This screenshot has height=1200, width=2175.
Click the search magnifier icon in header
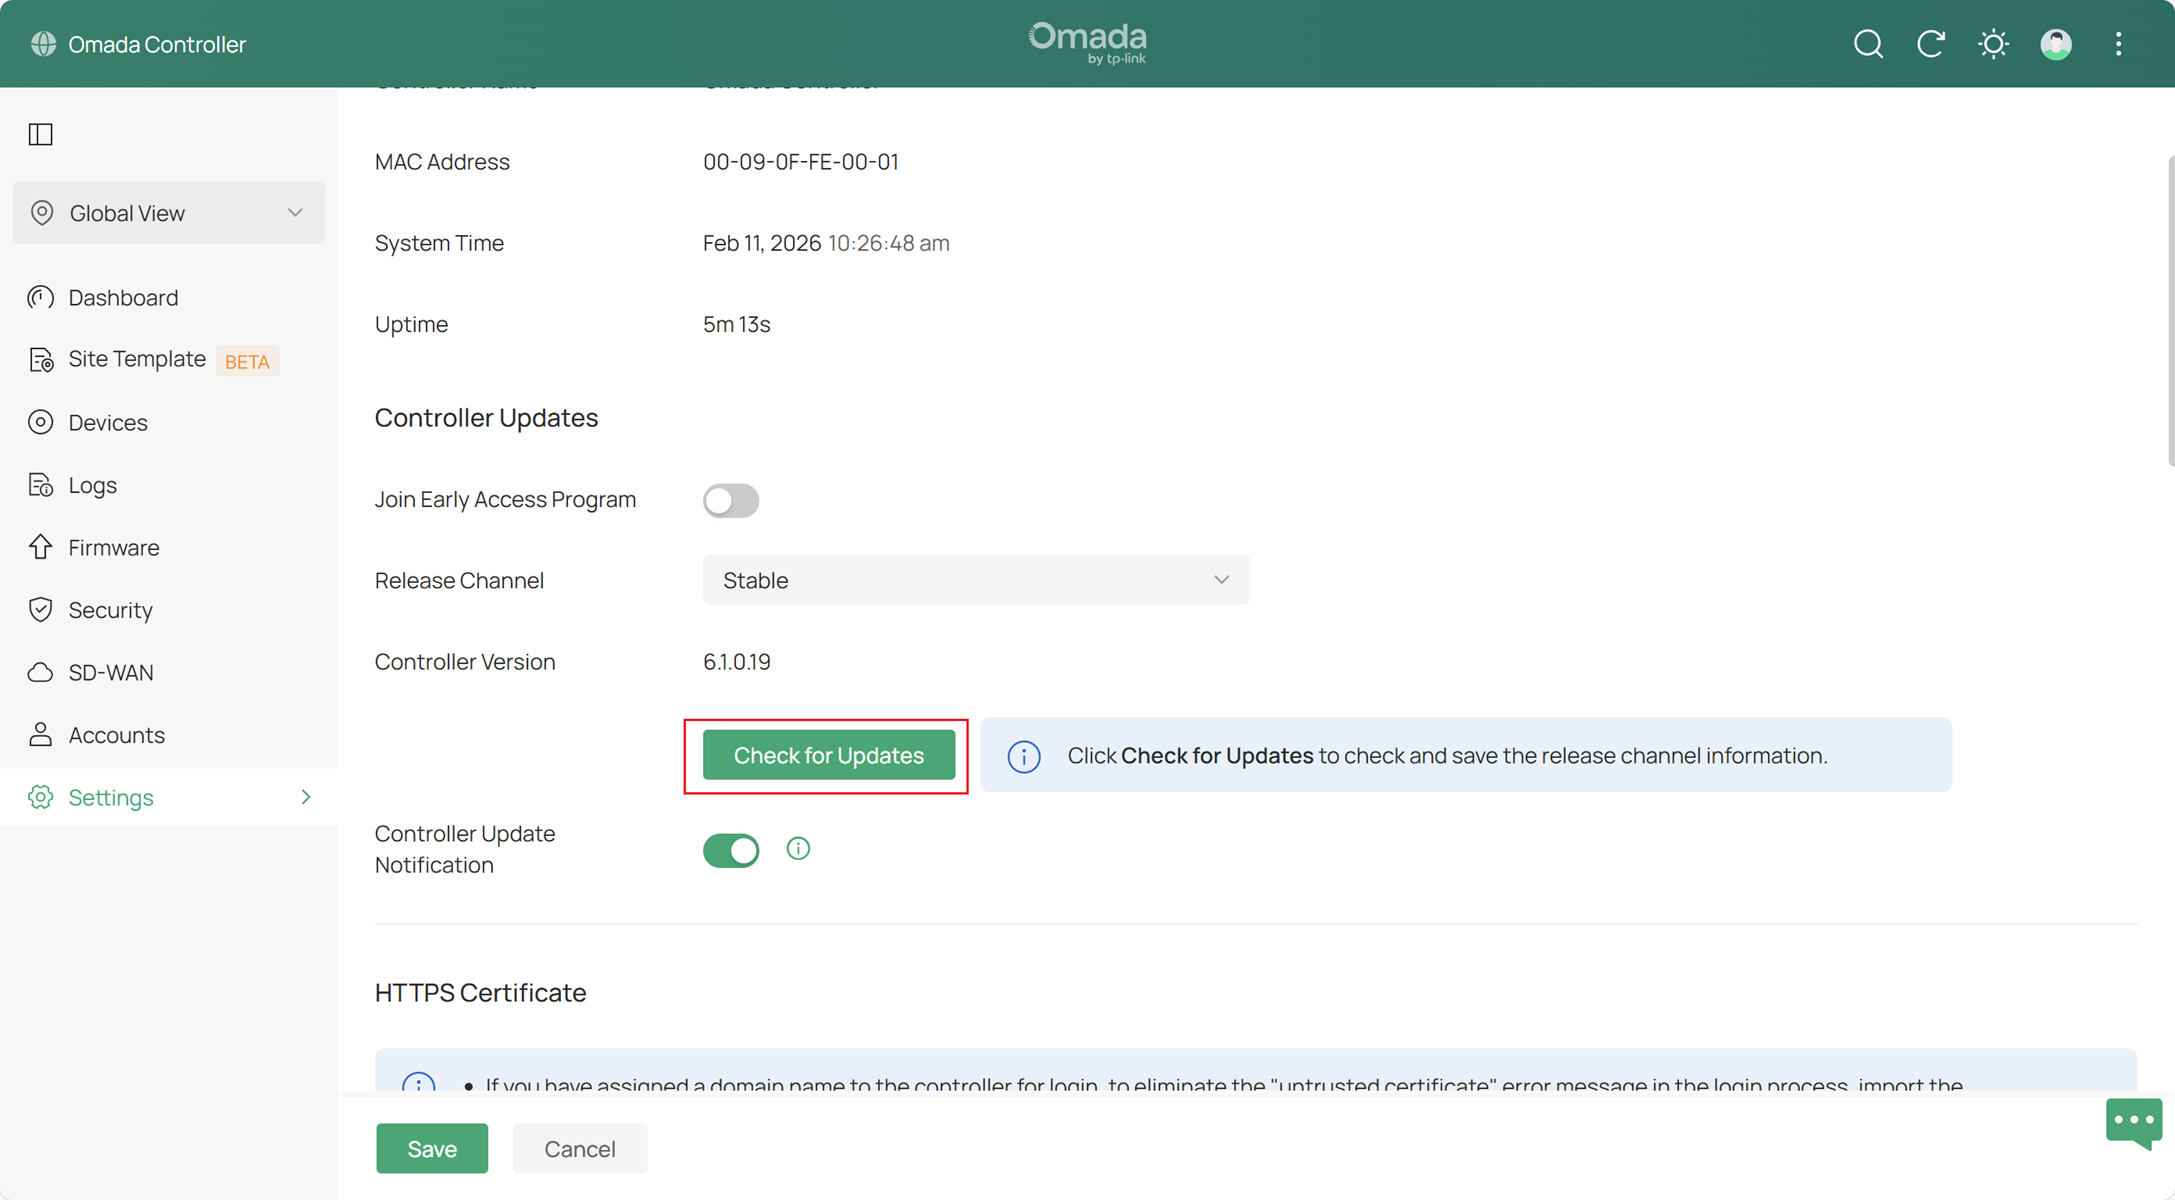pyautogui.click(x=1868, y=44)
